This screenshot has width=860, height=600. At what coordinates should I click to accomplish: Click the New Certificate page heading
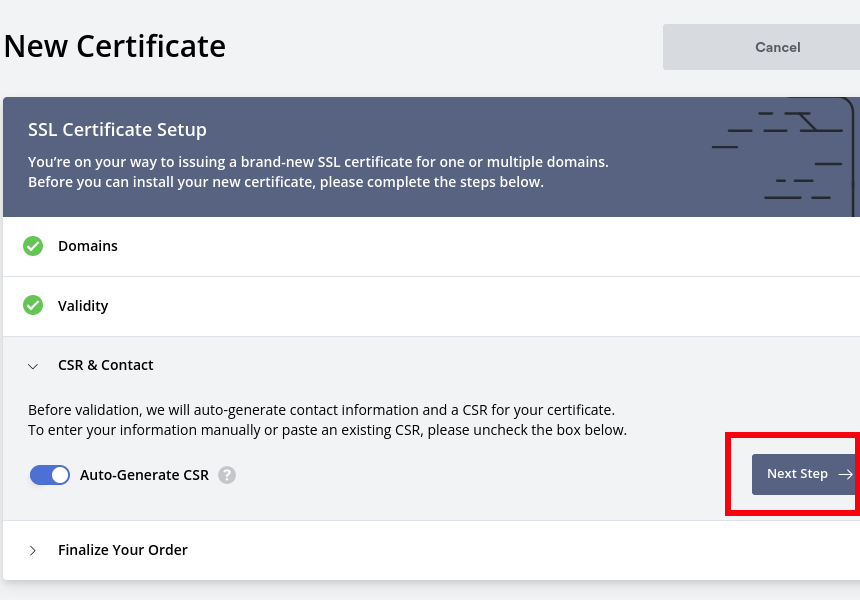click(x=115, y=46)
